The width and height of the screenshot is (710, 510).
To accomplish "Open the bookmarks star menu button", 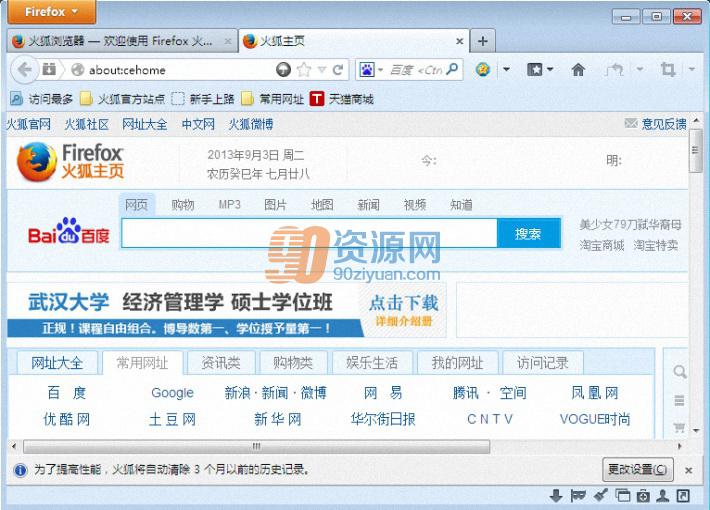I will pyautogui.click(x=540, y=69).
